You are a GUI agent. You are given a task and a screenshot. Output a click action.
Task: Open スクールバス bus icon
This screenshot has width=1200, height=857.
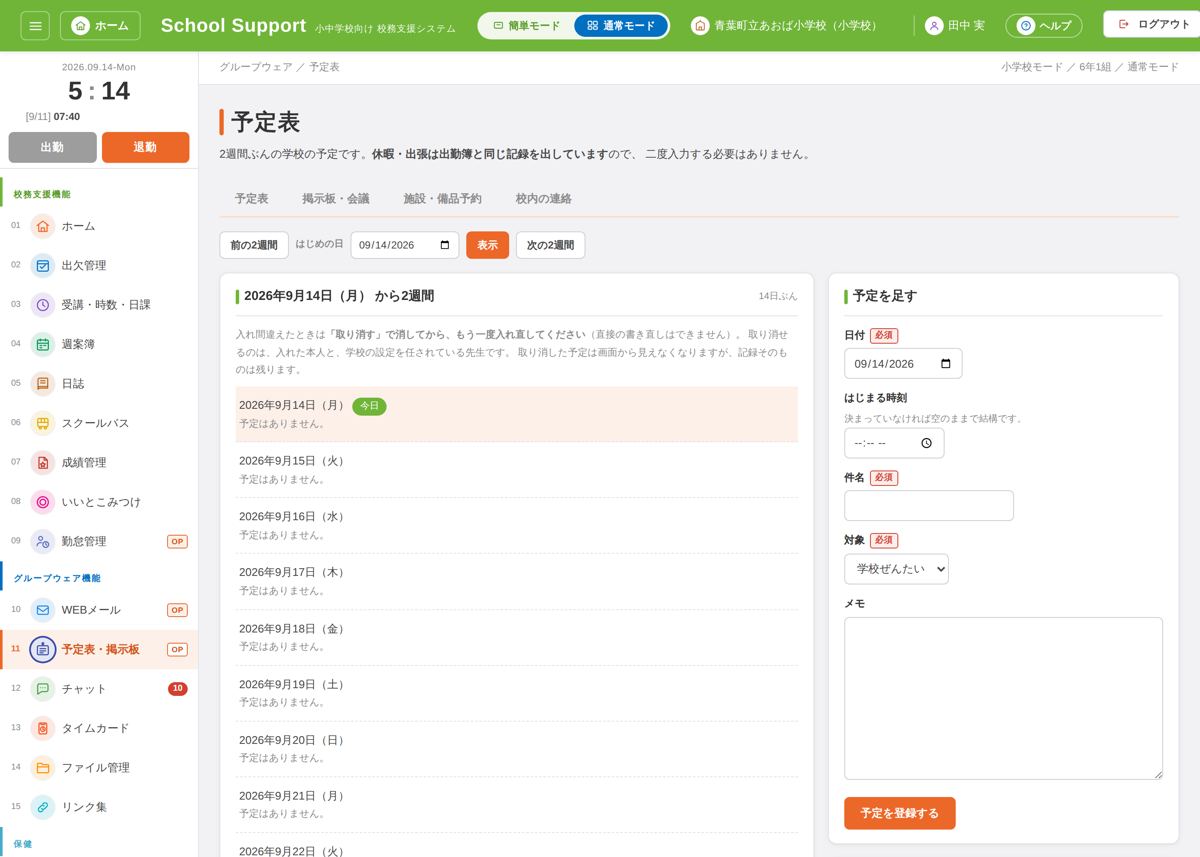pos(43,423)
